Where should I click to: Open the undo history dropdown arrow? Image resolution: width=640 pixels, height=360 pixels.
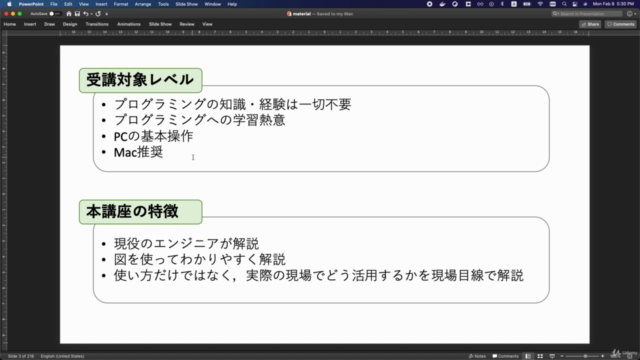(91, 14)
